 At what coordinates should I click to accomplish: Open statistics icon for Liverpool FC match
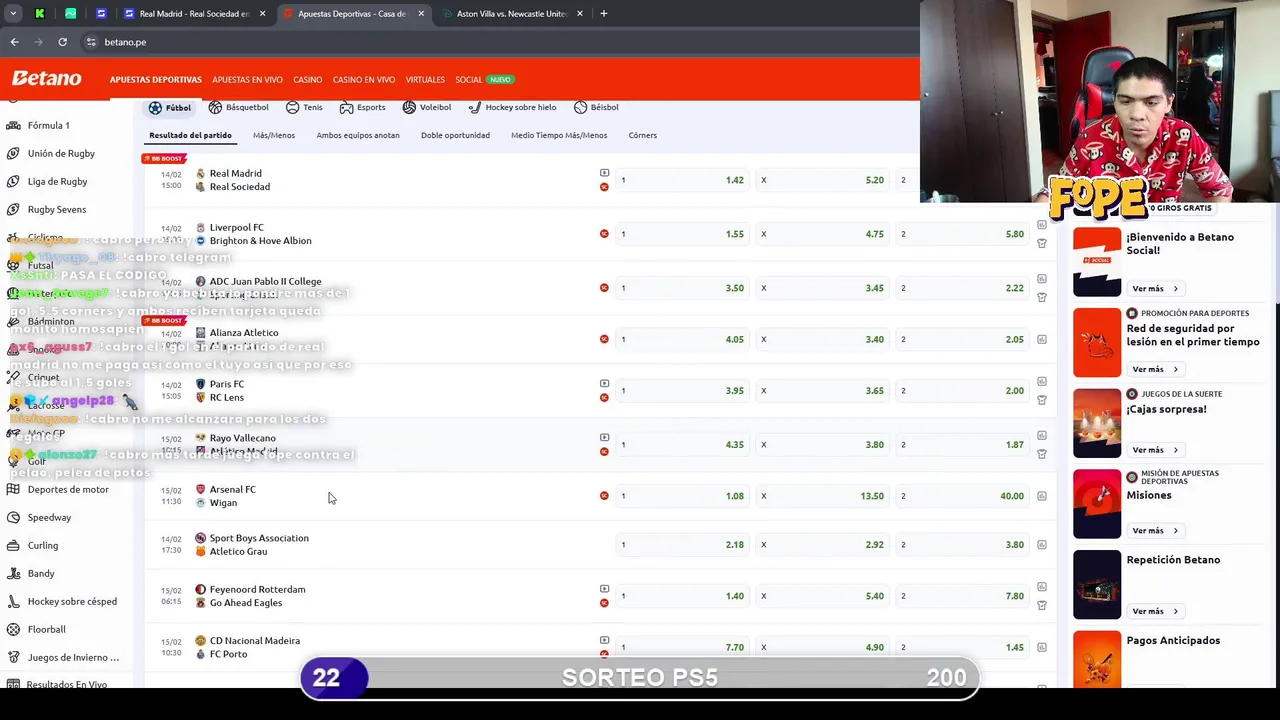coord(1042,225)
